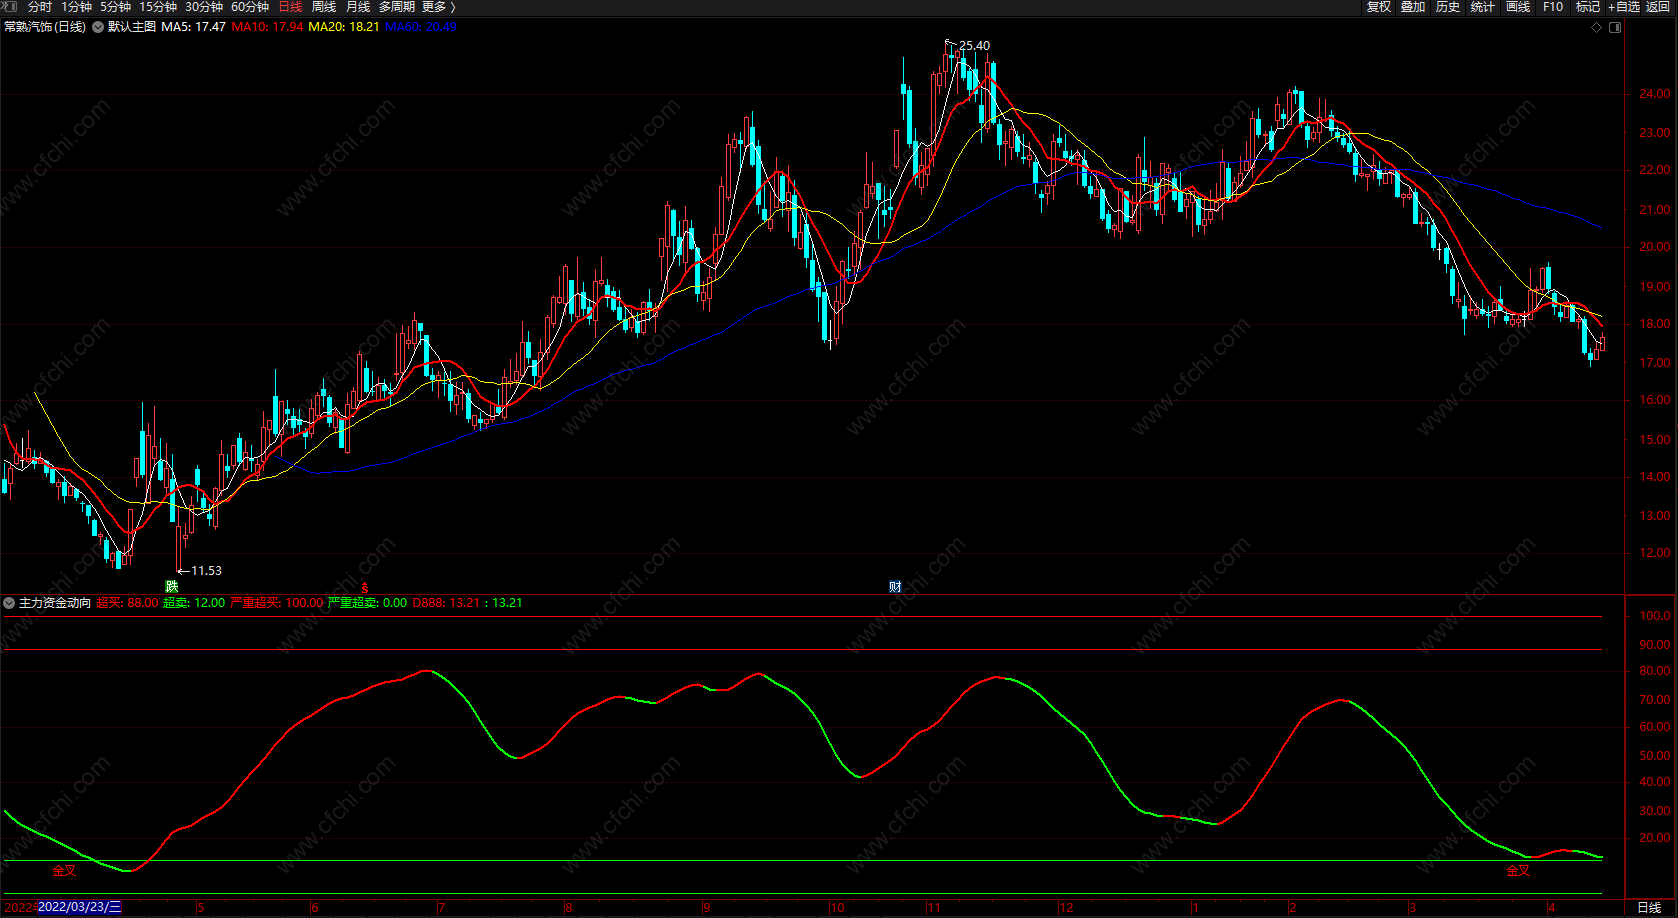The height and width of the screenshot is (918, 1678).
Task: Click the diamond icon at chart top-right
Action: coord(1596,27)
